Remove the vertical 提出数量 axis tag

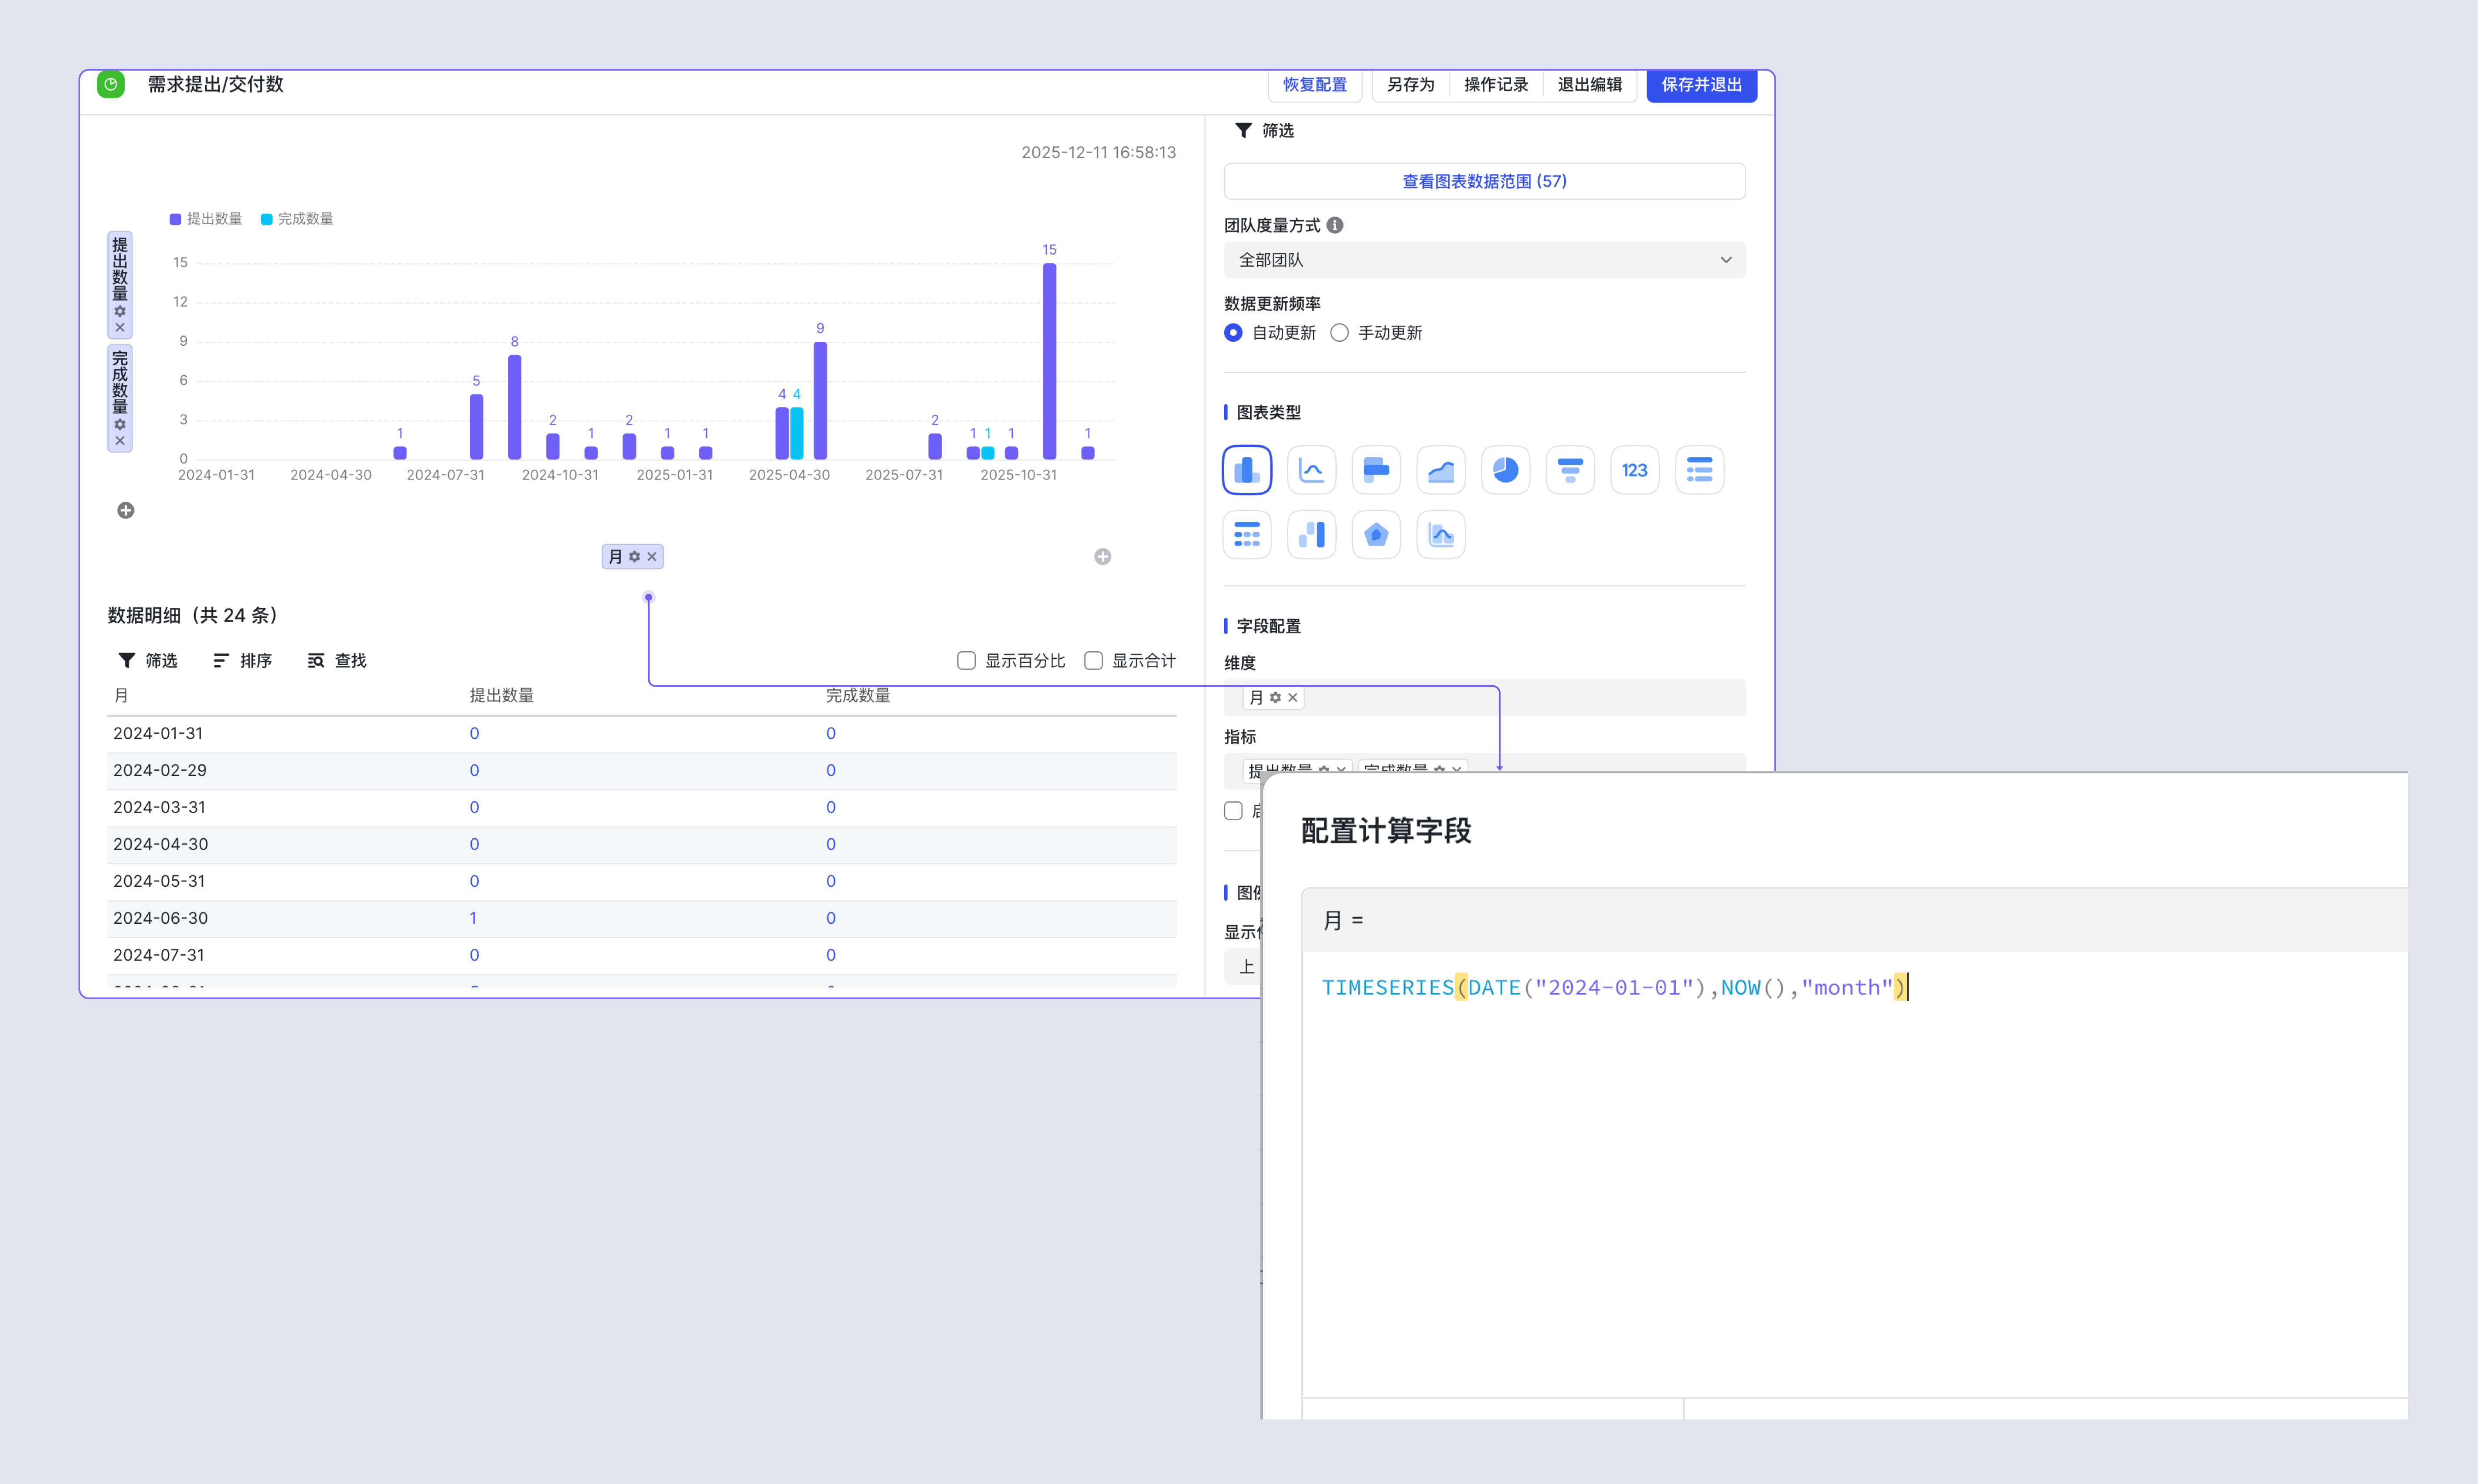pyautogui.click(x=120, y=327)
